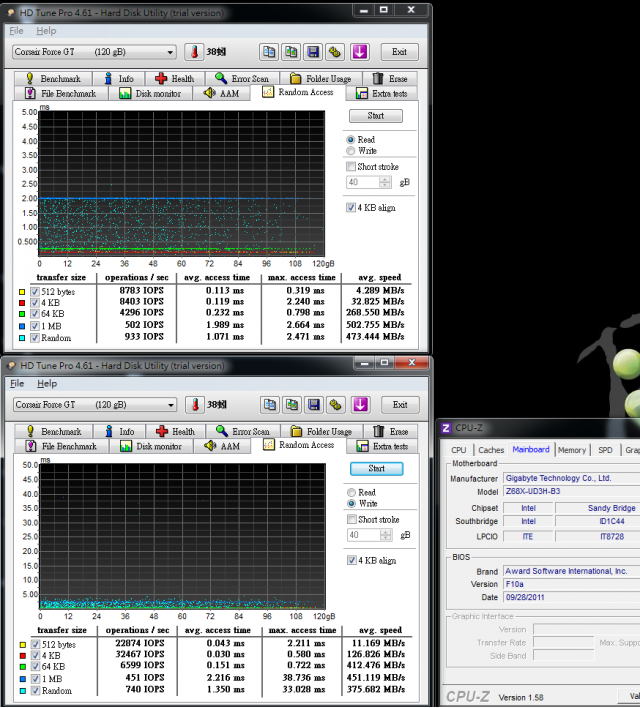Image resolution: width=640 pixels, height=708 pixels.
Task: Click copy screenshot icon in bottom HD Tune toolbar
Action: click(292, 405)
